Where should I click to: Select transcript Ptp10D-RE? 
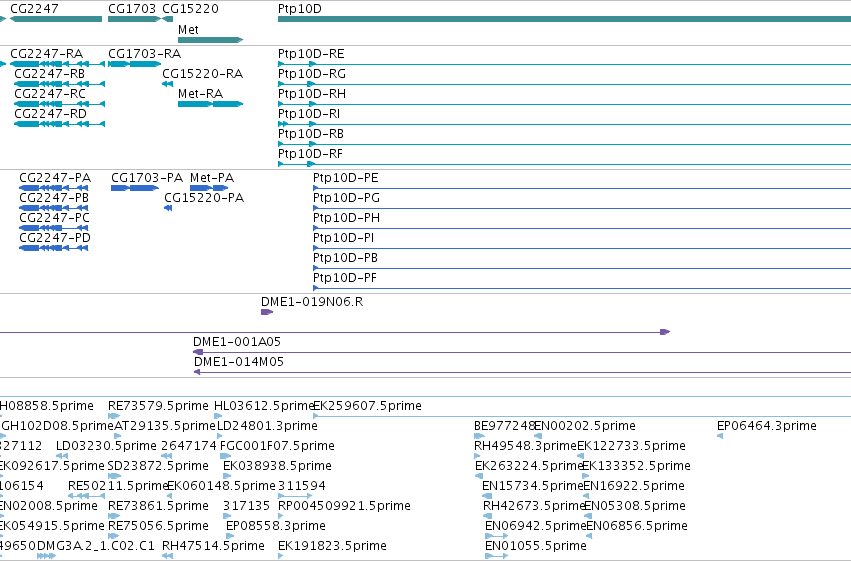[564, 64]
